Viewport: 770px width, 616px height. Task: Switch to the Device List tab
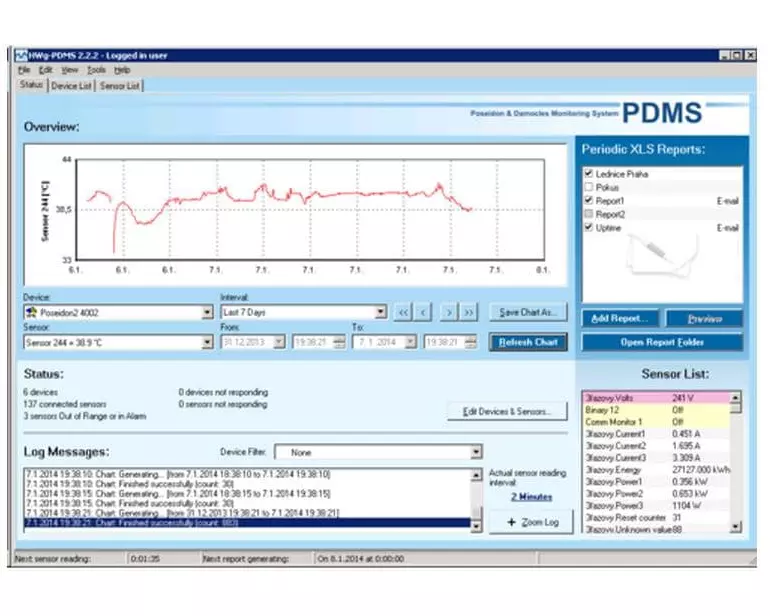(72, 86)
